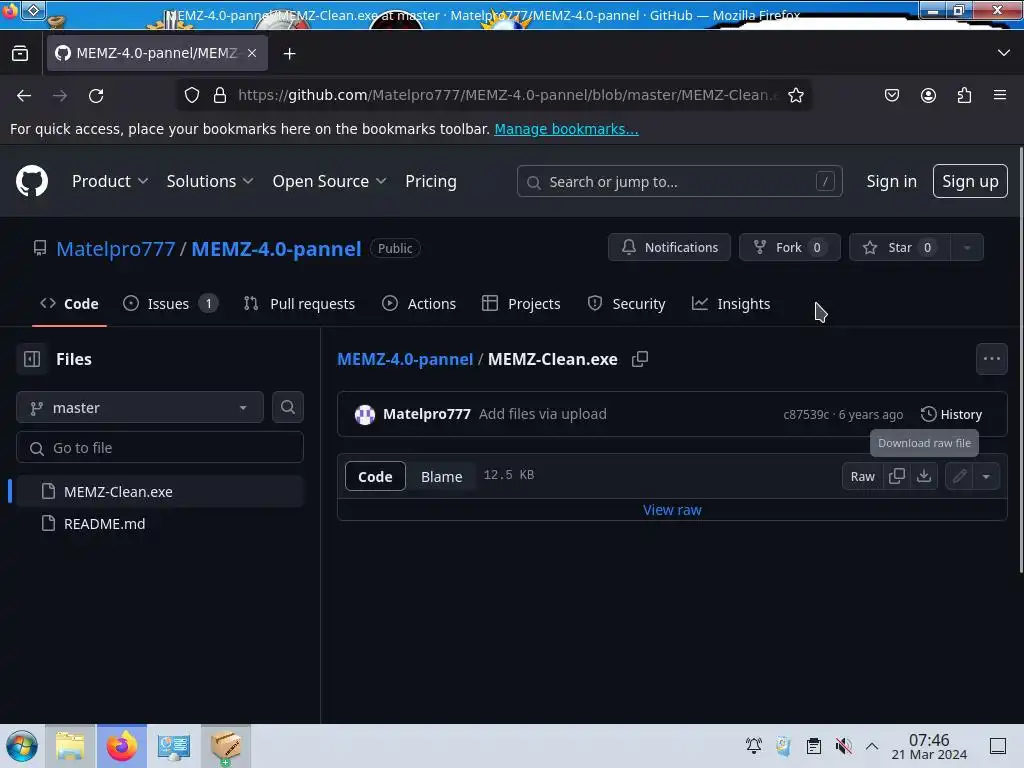Open the three-dots more file actions button
Viewport: 1024px width, 768px height.
coord(991,359)
